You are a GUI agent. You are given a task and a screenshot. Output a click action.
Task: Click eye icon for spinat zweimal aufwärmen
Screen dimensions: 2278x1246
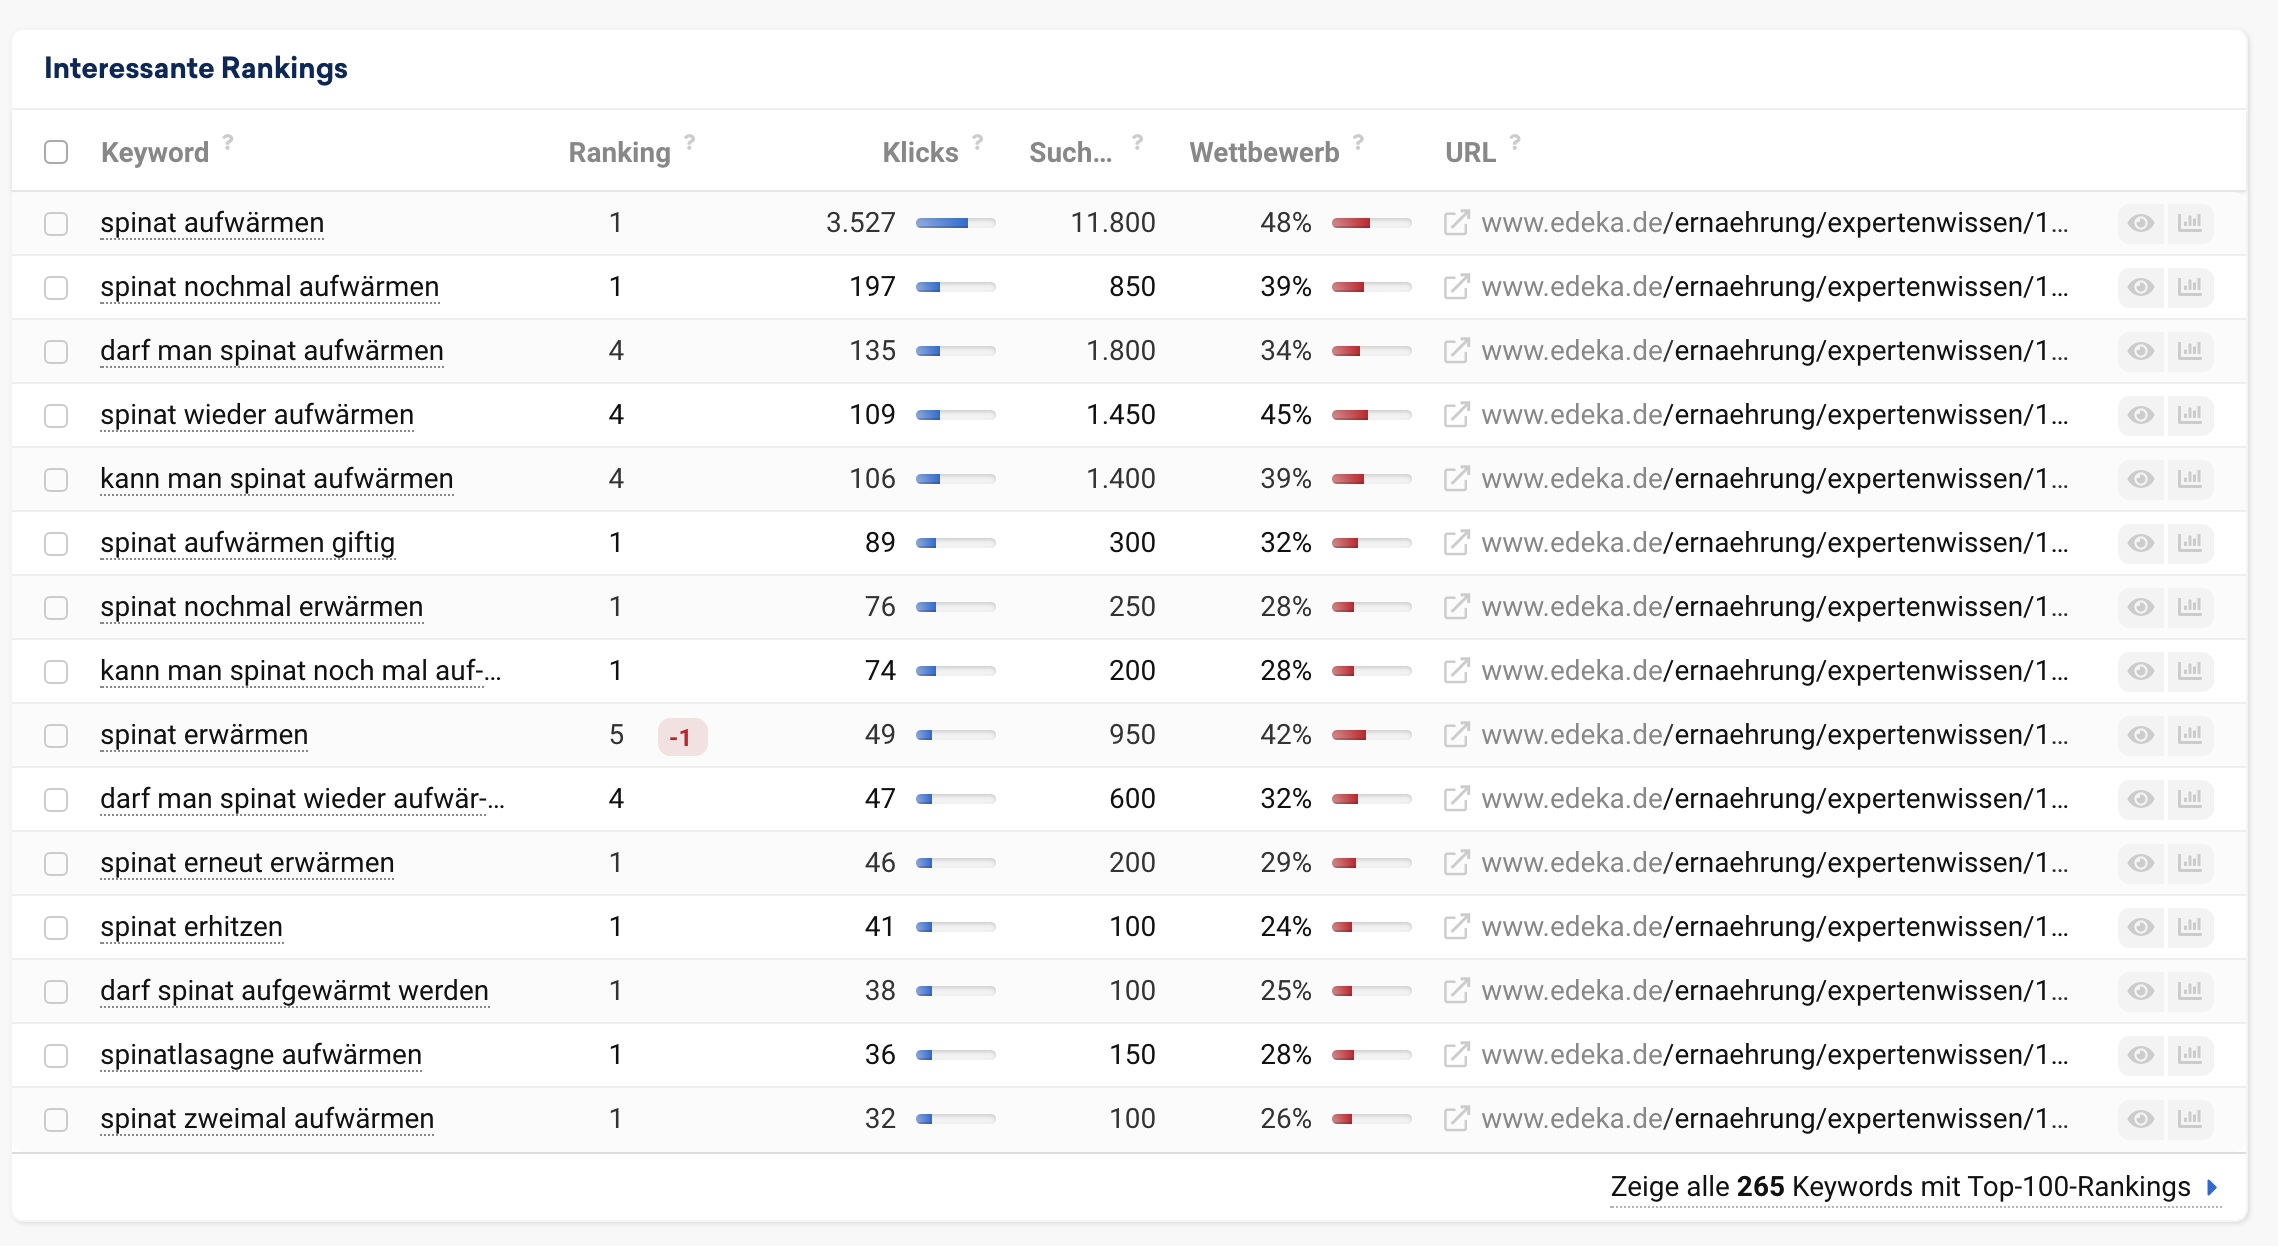click(2141, 1119)
